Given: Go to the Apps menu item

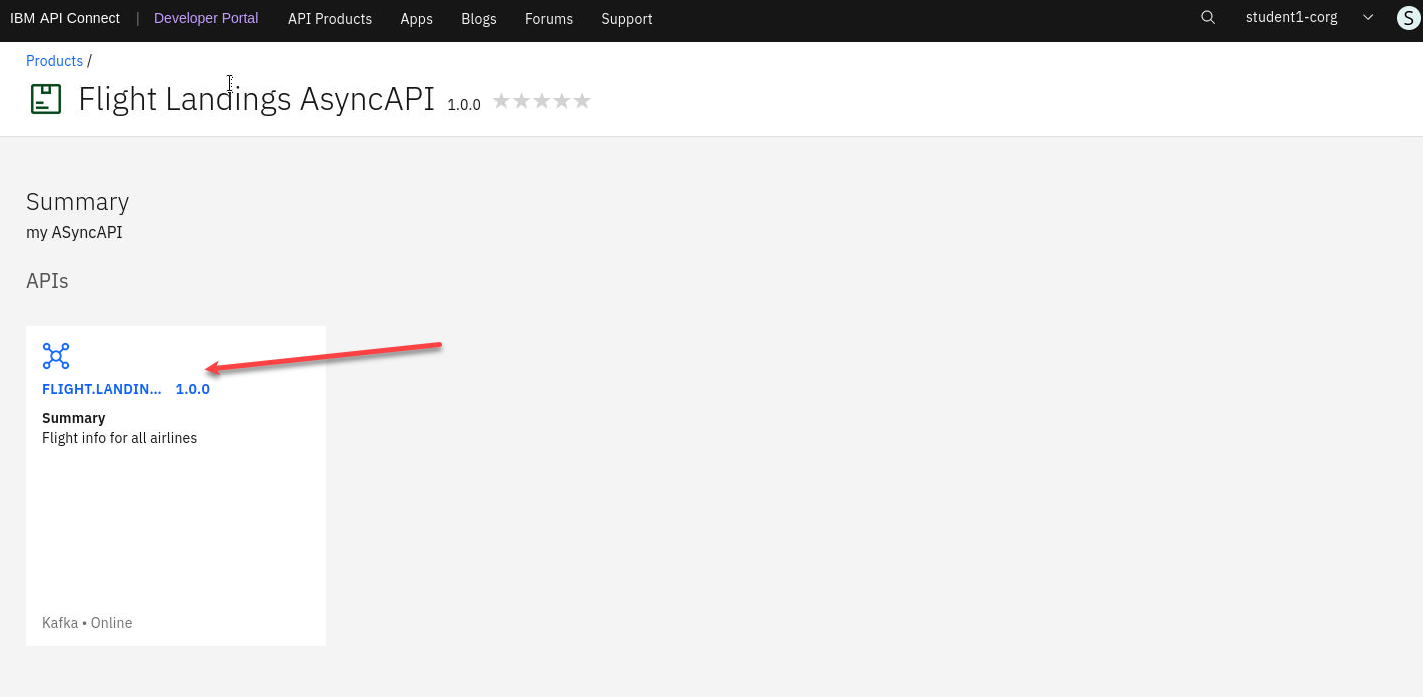Looking at the screenshot, I should tap(417, 19).
